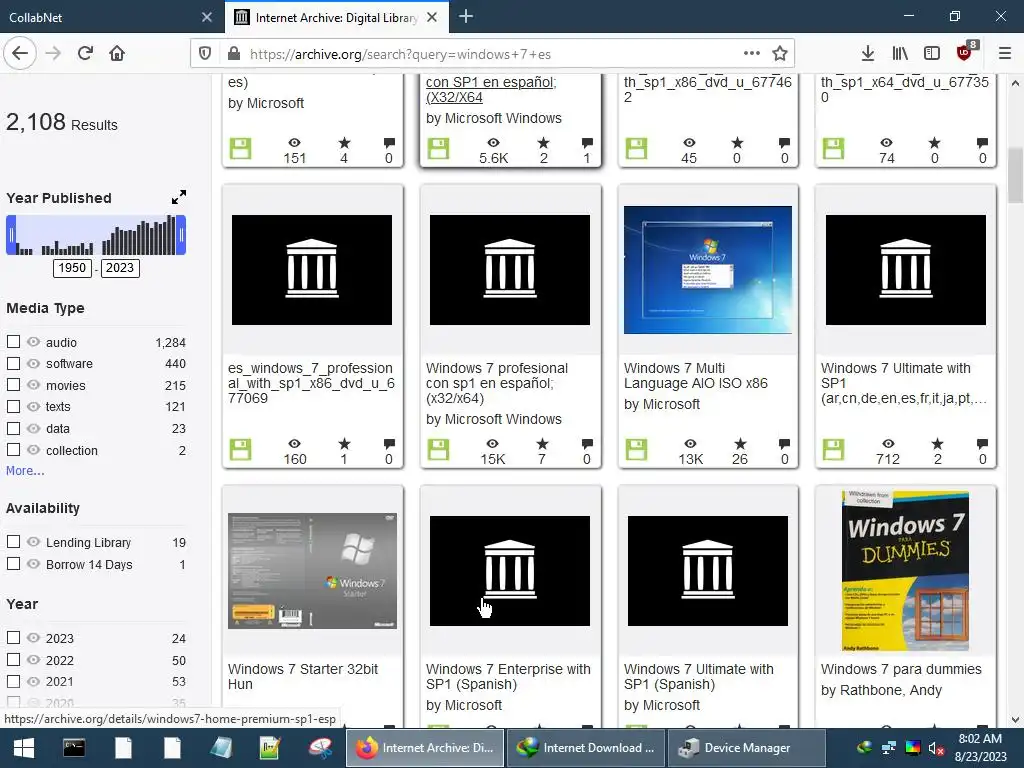Click the Year Published histogram bars
The height and width of the screenshot is (768, 1024).
(x=96, y=235)
